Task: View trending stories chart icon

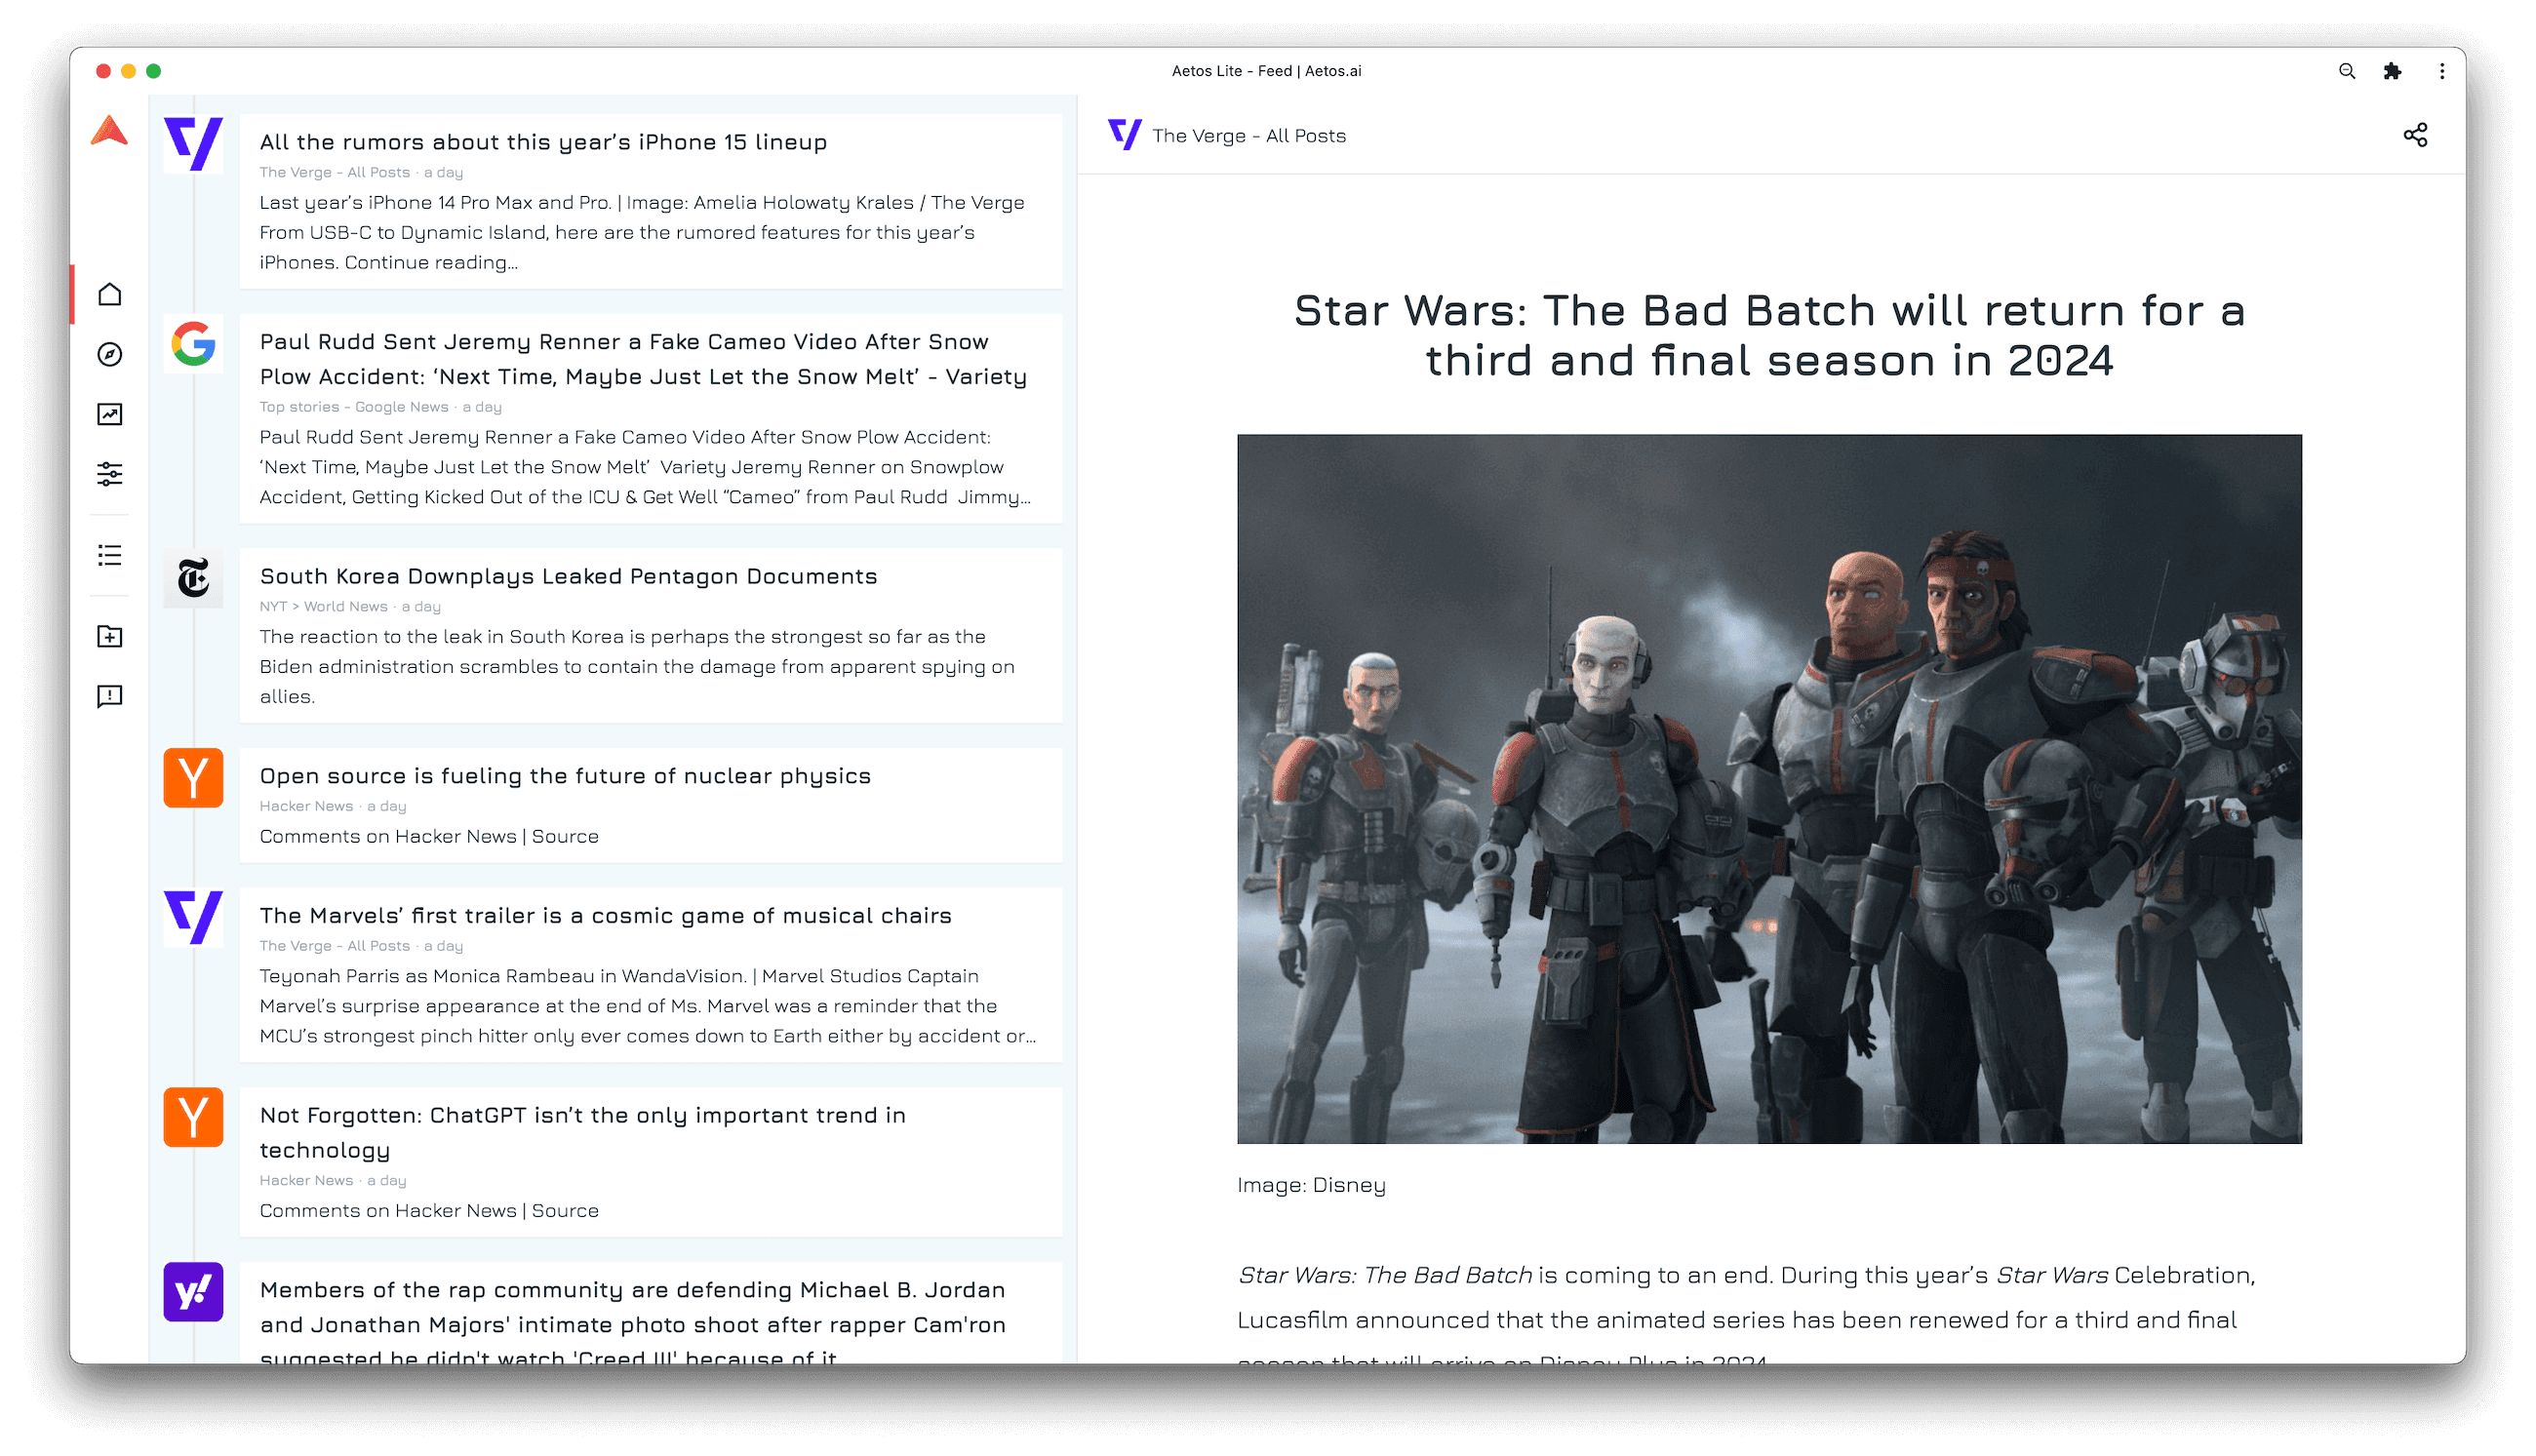Action: coord(110,415)
